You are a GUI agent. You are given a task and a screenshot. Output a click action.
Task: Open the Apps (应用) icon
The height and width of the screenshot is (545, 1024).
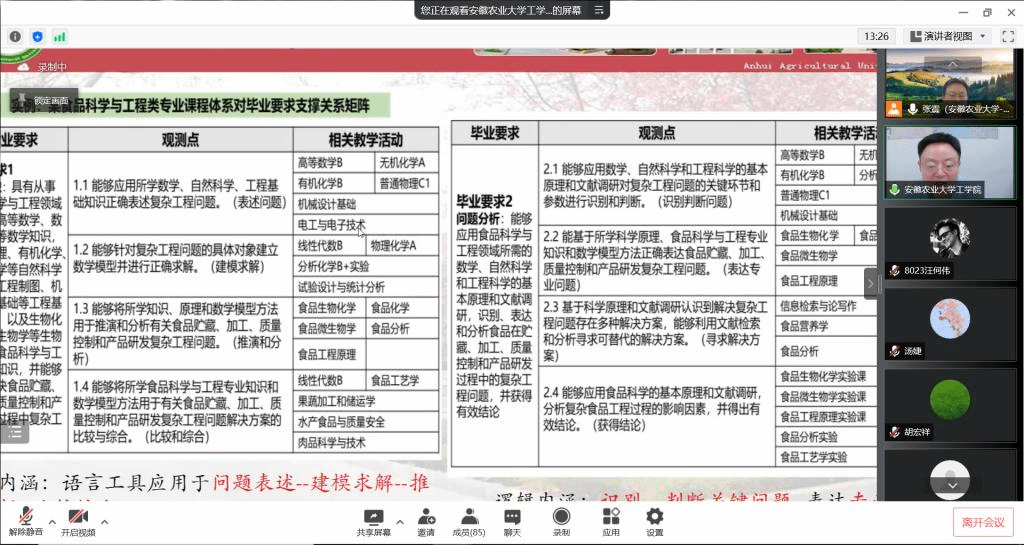point(611,521)
